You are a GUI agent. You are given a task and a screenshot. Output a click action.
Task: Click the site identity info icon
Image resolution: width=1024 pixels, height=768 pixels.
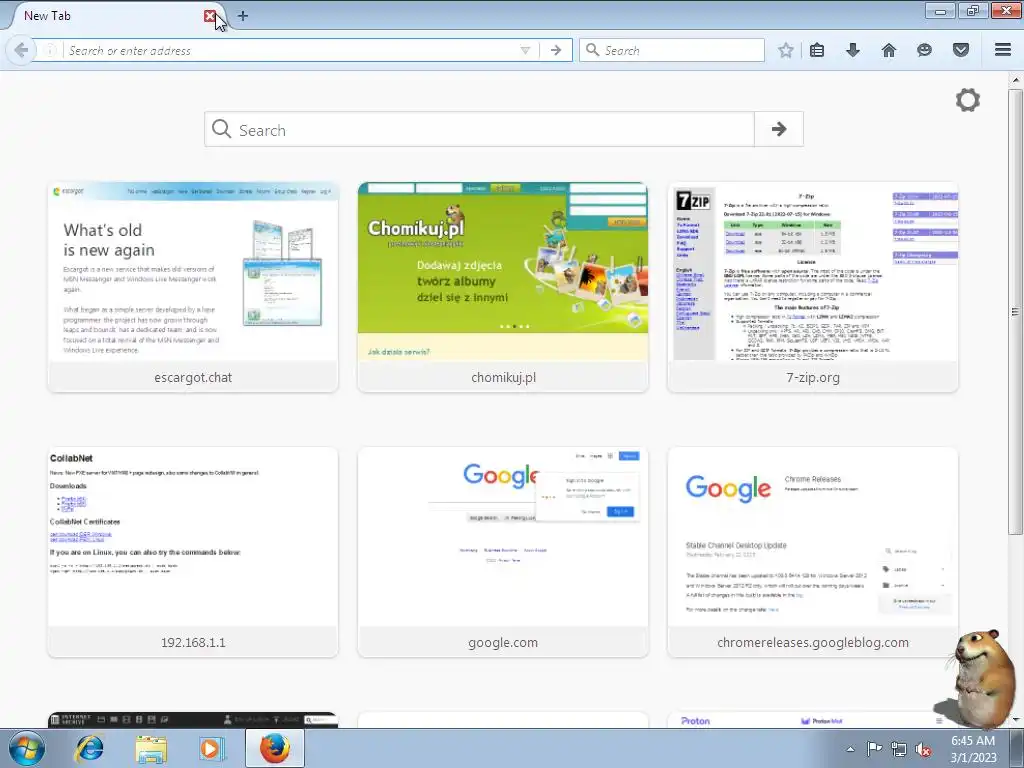point(50,50)
